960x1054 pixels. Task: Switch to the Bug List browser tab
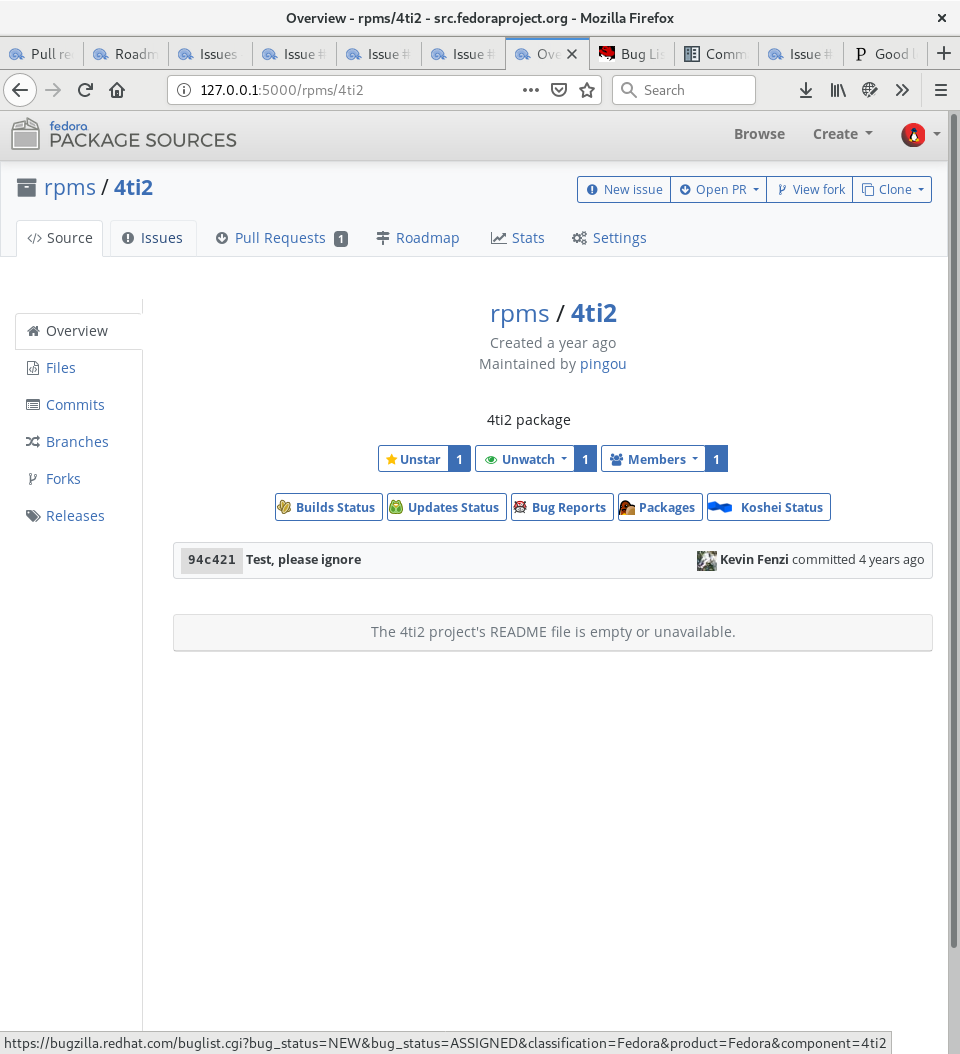click(x=632, y=54)
